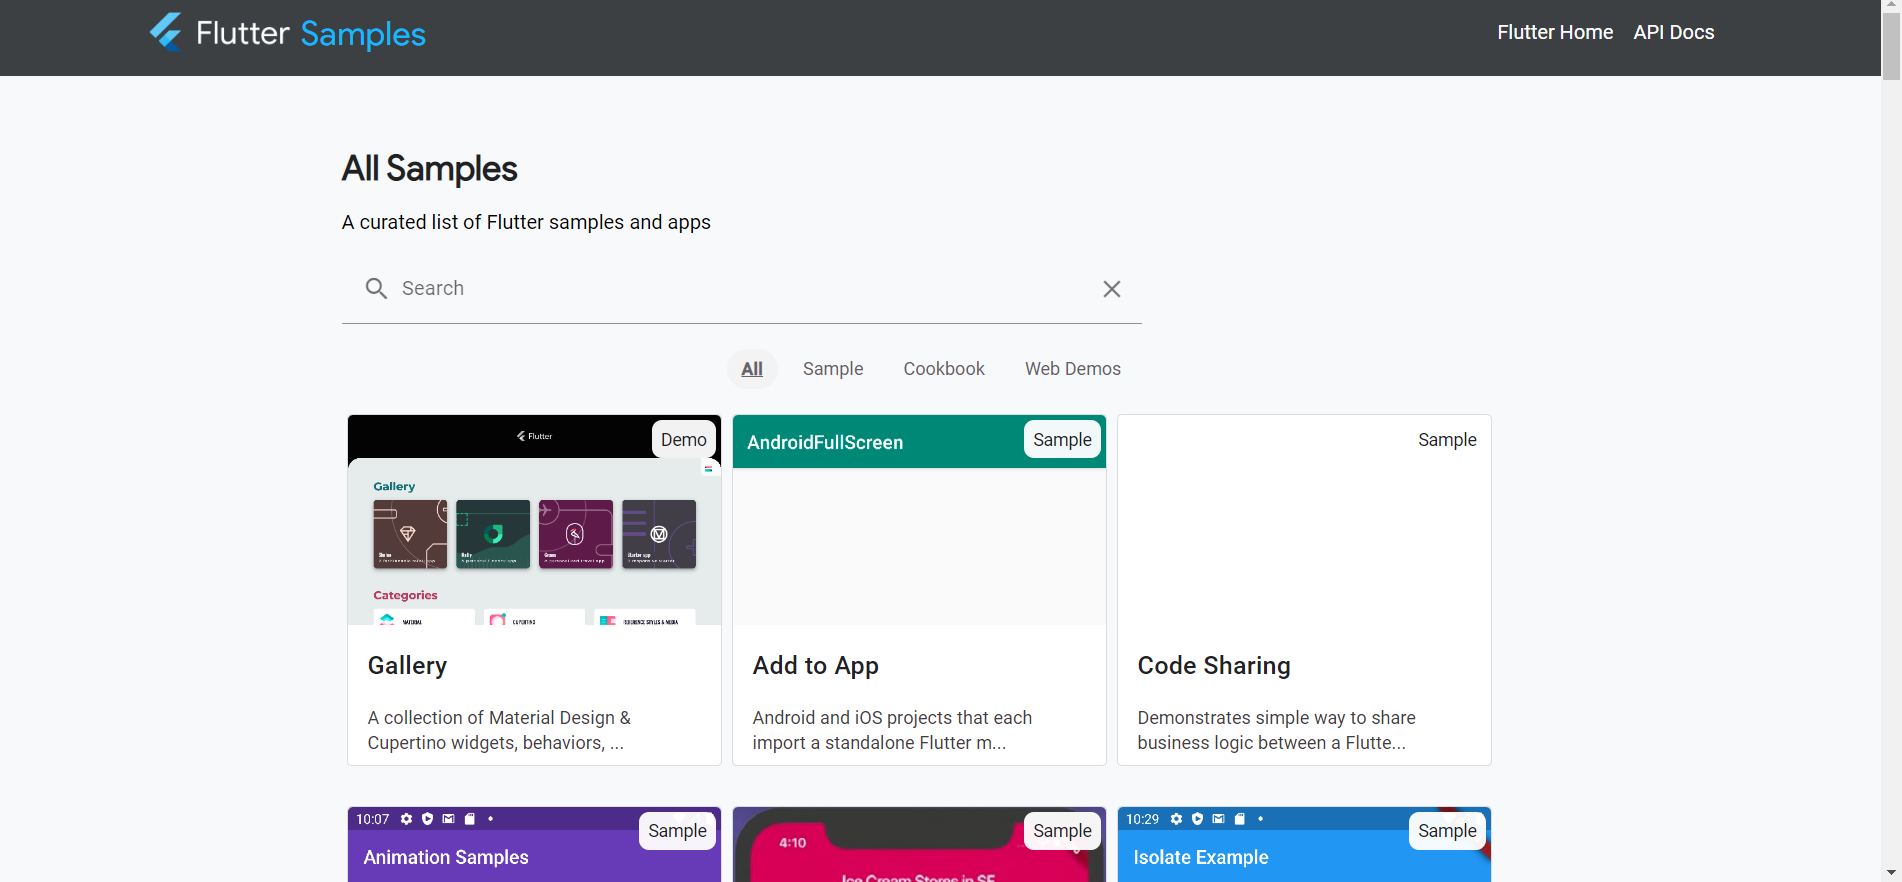Select the All filter chip
This screenshot has width=1902, height=882.
(x=752, y=369)
